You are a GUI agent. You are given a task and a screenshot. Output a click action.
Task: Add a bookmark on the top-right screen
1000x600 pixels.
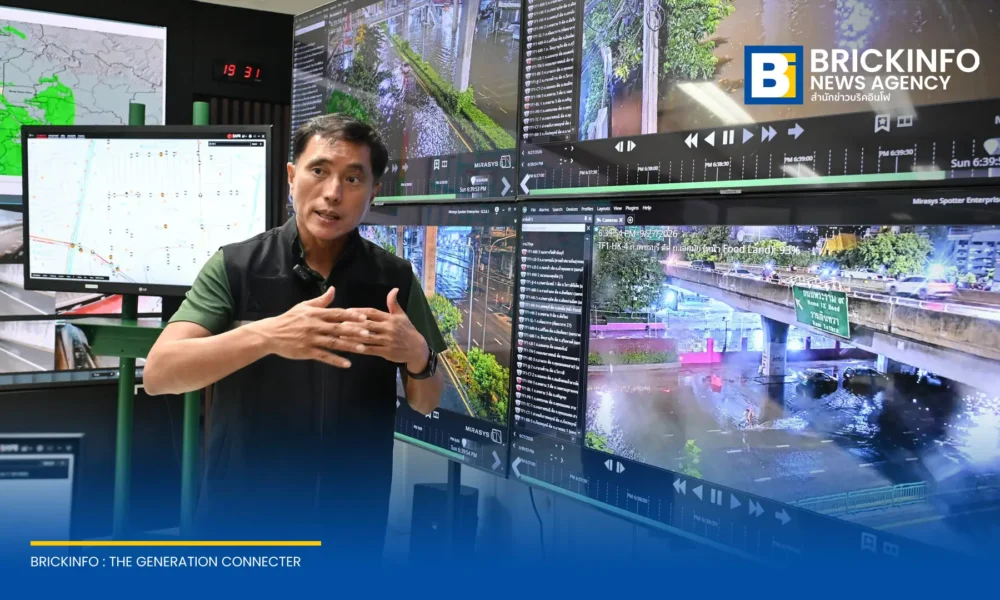pyautogui.click(x=882, y=123)
